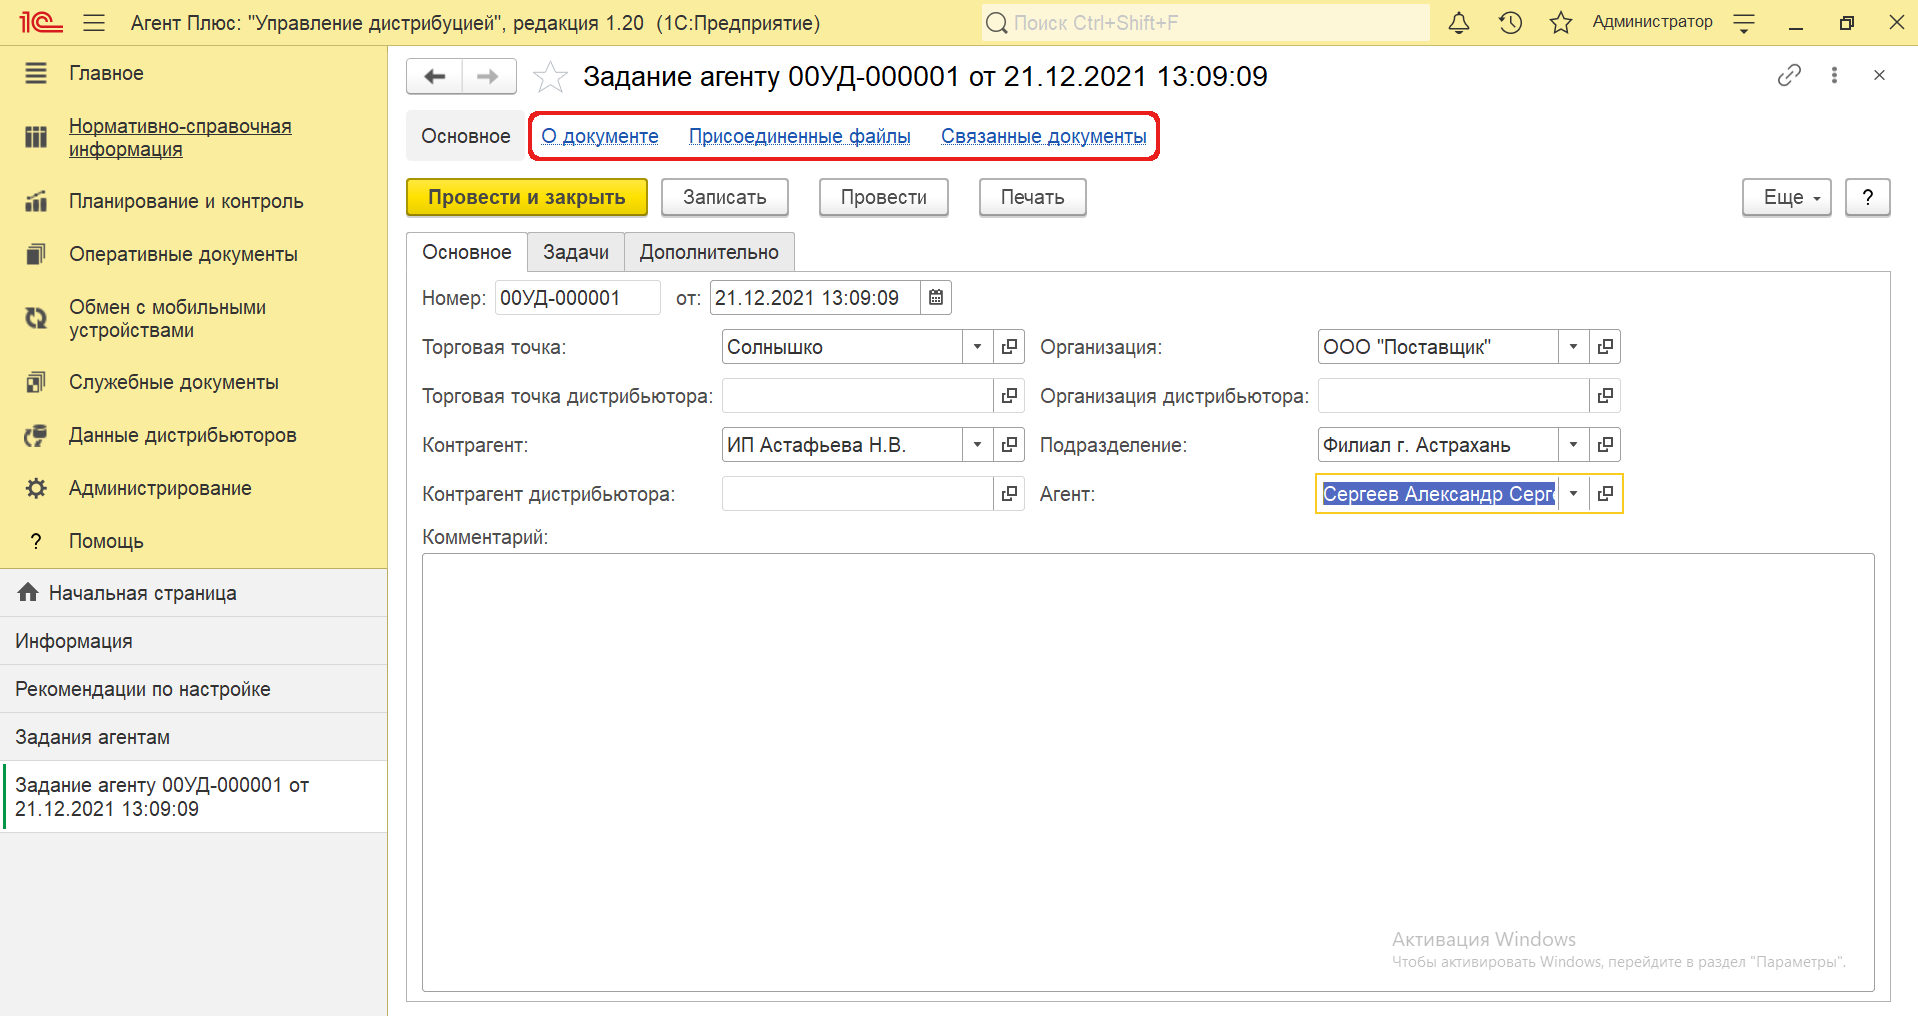The height and width of the screenshot is (1016, 1918).
Task: Open favorites star in title bar
Action: (x=1561, y=22)
